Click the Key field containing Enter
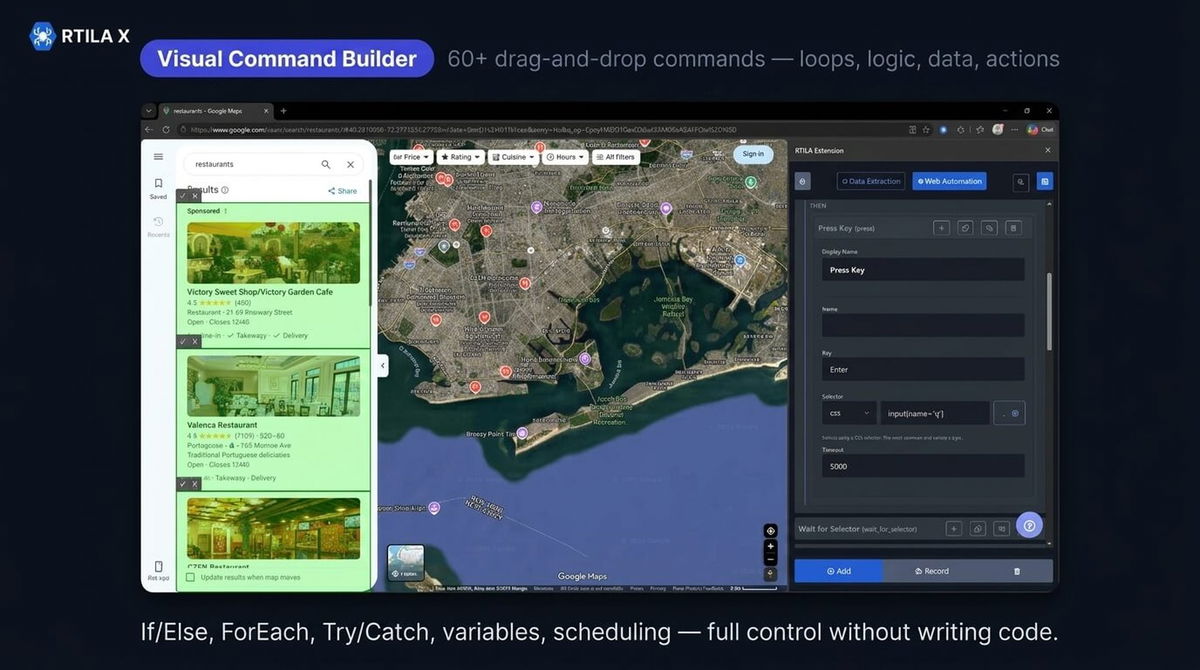 pos(923,369)
